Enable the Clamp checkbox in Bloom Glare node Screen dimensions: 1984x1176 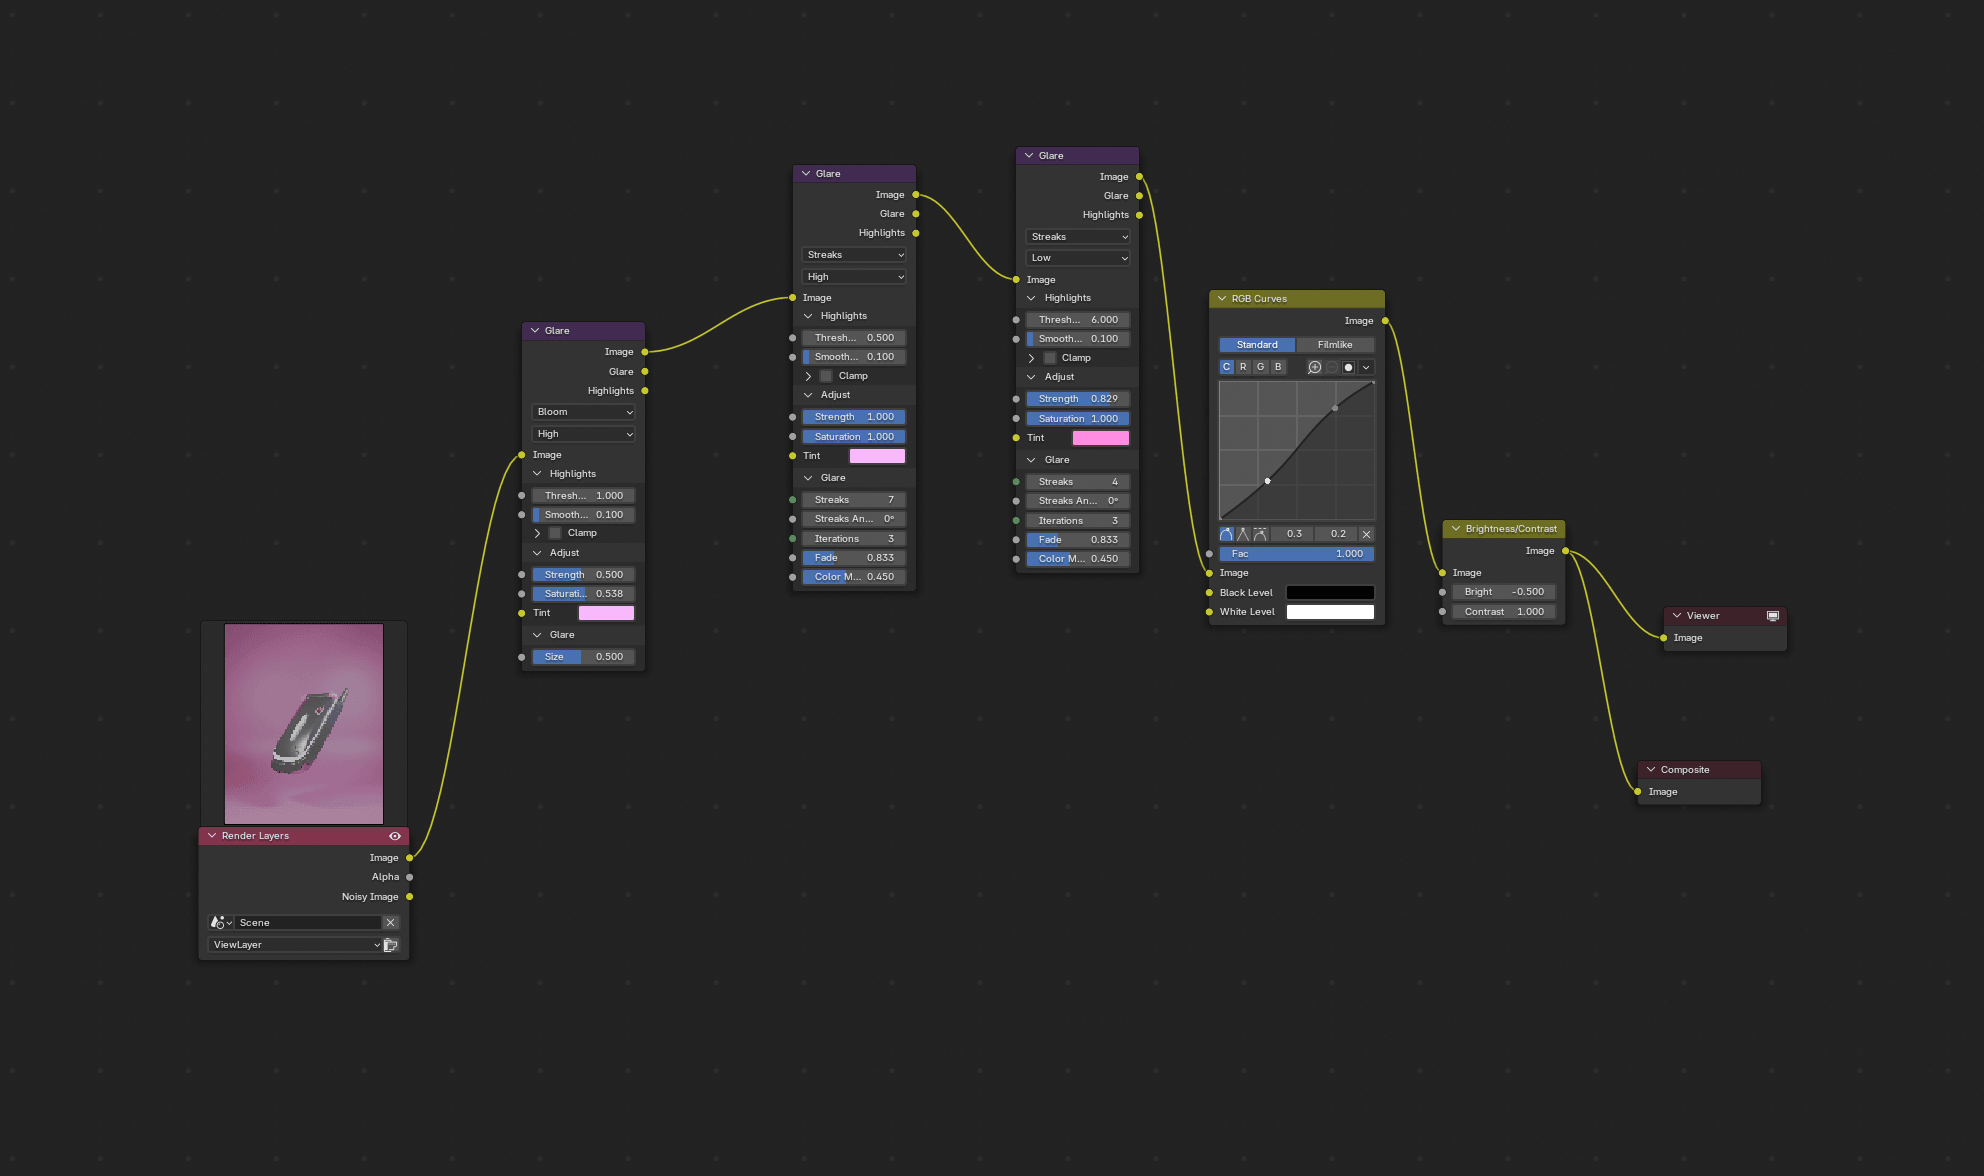tap(555, 533)
